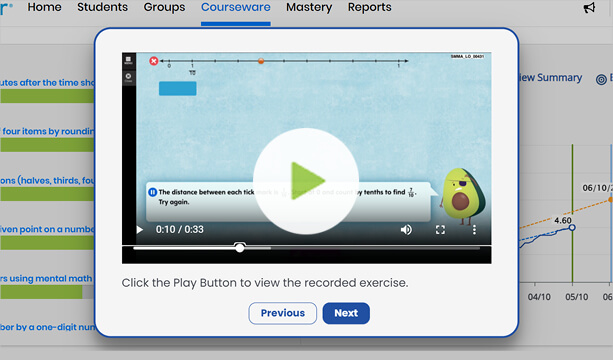The height and width of the screenshot is (360, 613).
Task: Click the red X icon by the number line
Action: point(154,61)
